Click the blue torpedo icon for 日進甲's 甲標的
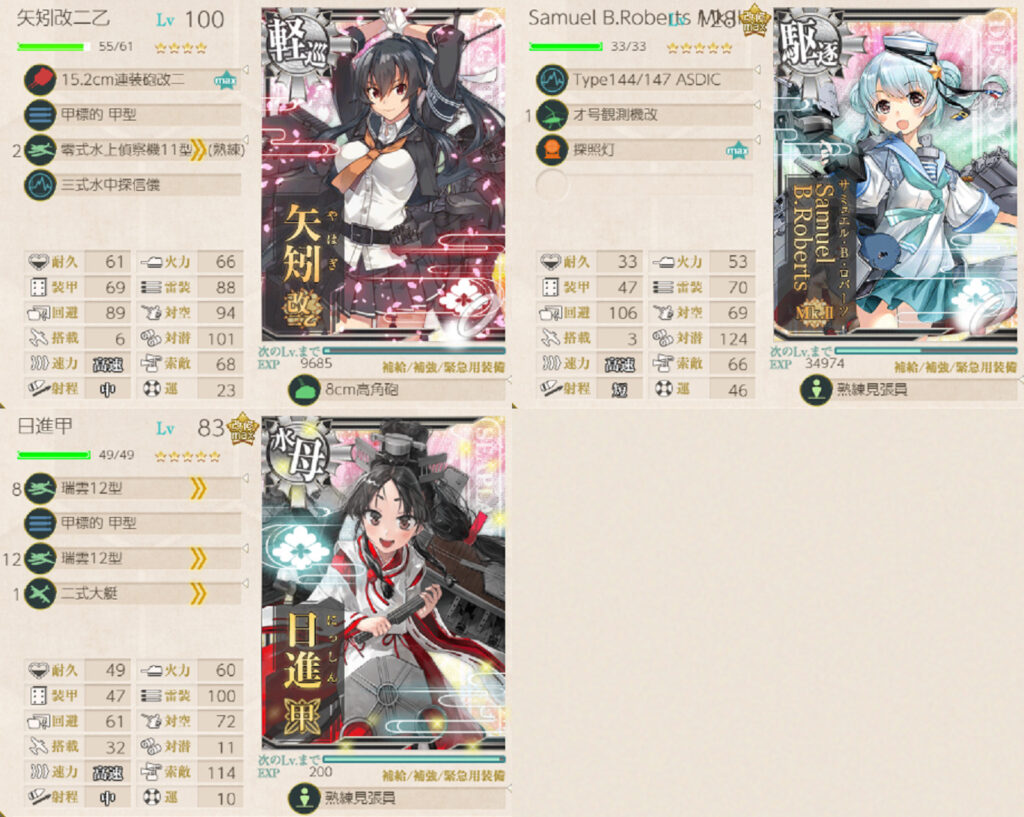This screenshot has height=817, width=1024. click(x=40, y=523)
